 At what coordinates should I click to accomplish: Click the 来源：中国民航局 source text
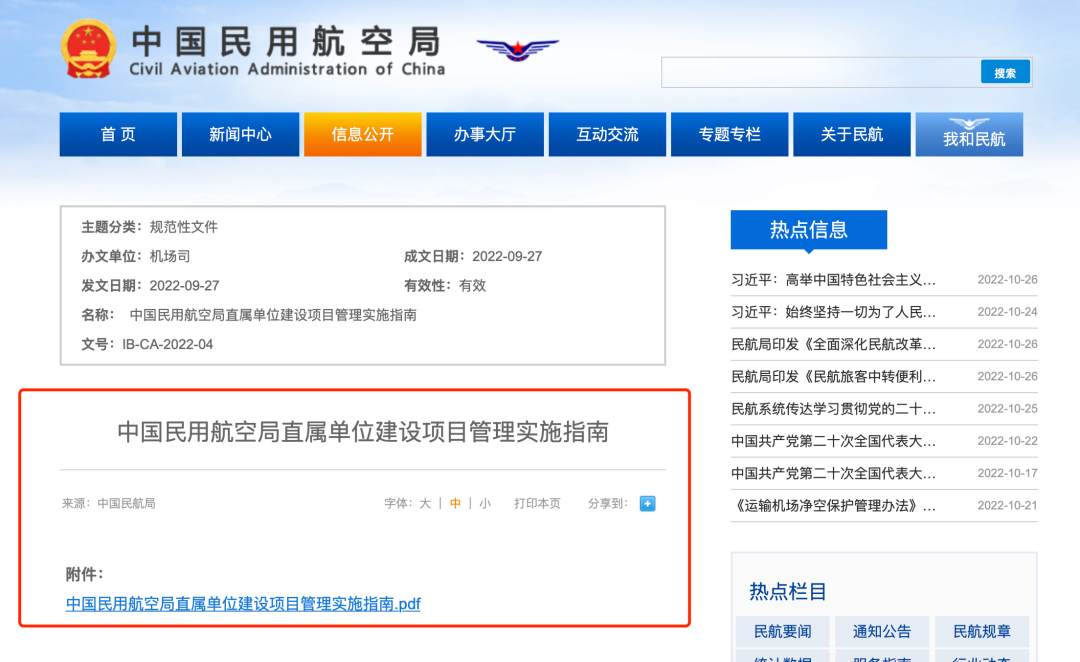coord(109,504)
